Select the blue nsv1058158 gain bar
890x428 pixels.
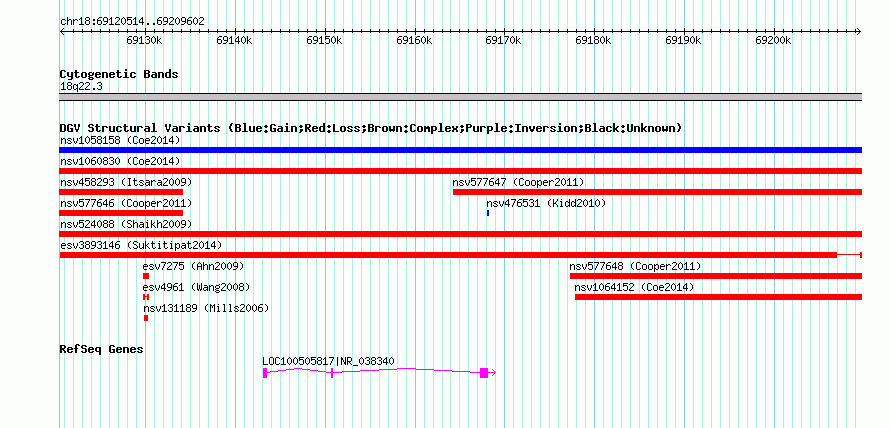tap(460, 150)
